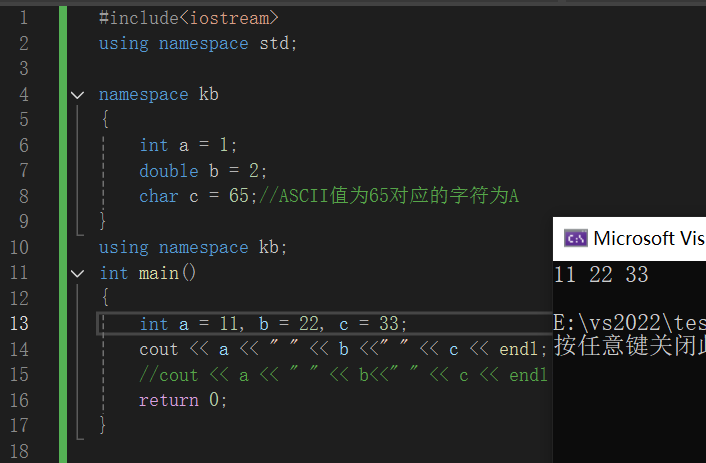The height and width of the screenshot is (463, 706).
Task: Click the 'using namespace kb;' statement
Action: pyautogui.click(x=193, y=247)
